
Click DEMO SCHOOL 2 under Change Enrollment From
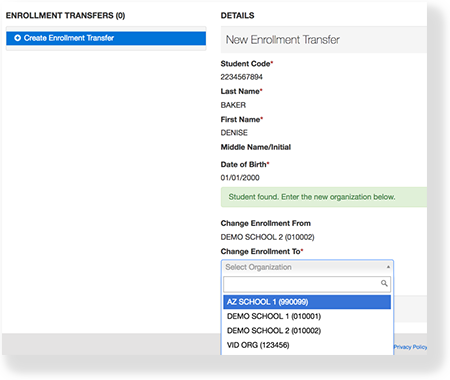coord(267,237)
